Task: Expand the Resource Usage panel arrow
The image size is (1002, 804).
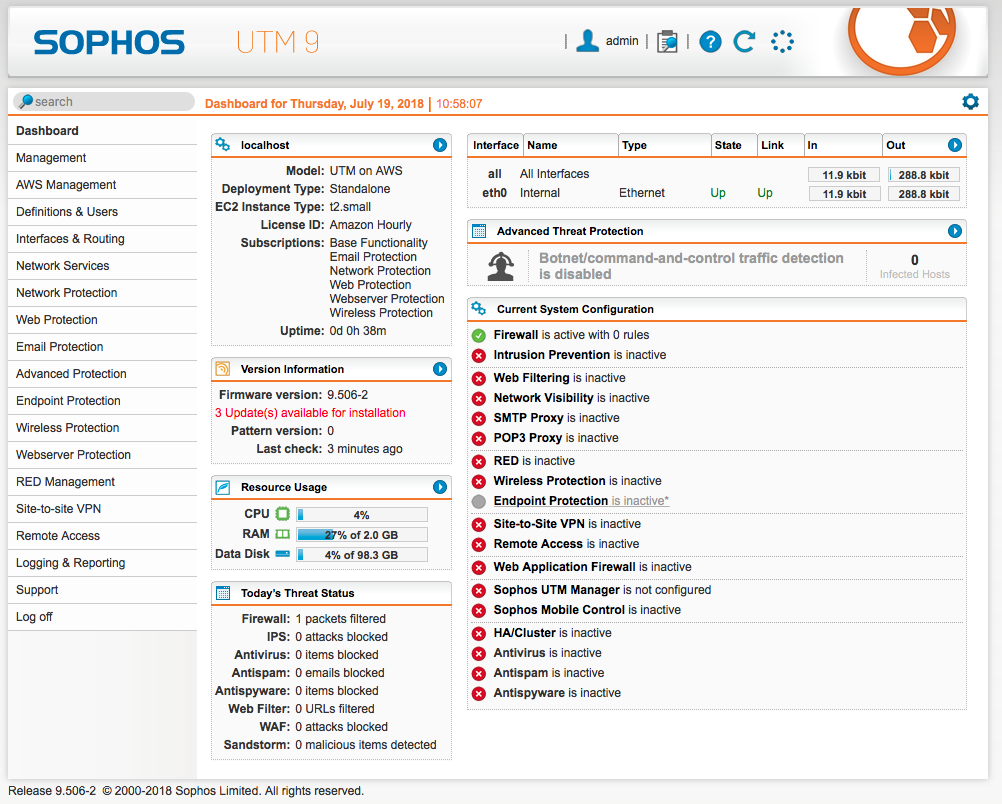Action: (x=440, y=487)
